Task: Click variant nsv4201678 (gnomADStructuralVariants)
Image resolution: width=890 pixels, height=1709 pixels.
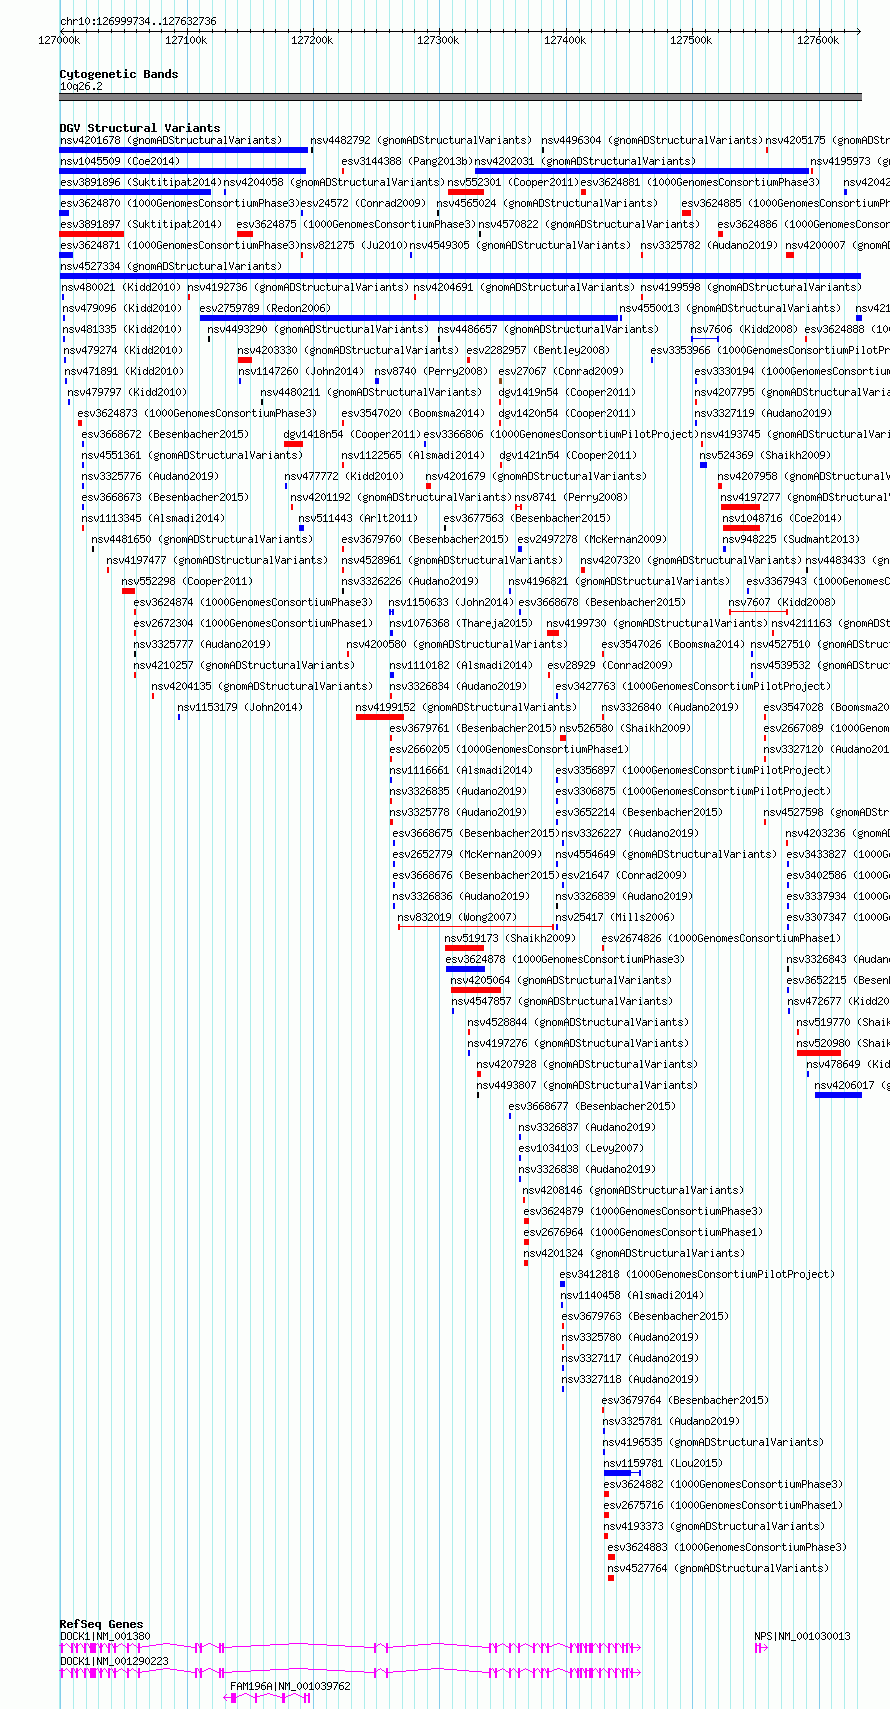Action: point(171,141)
